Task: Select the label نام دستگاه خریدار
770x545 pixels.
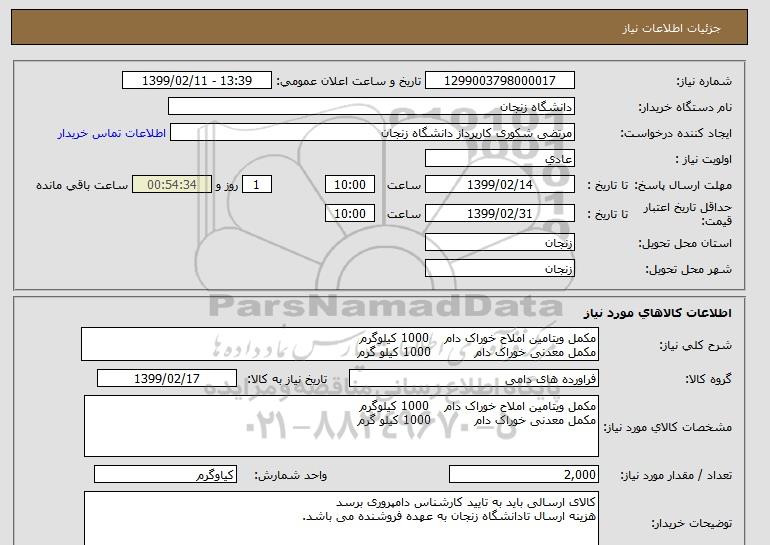Action: tap(685, 107)
